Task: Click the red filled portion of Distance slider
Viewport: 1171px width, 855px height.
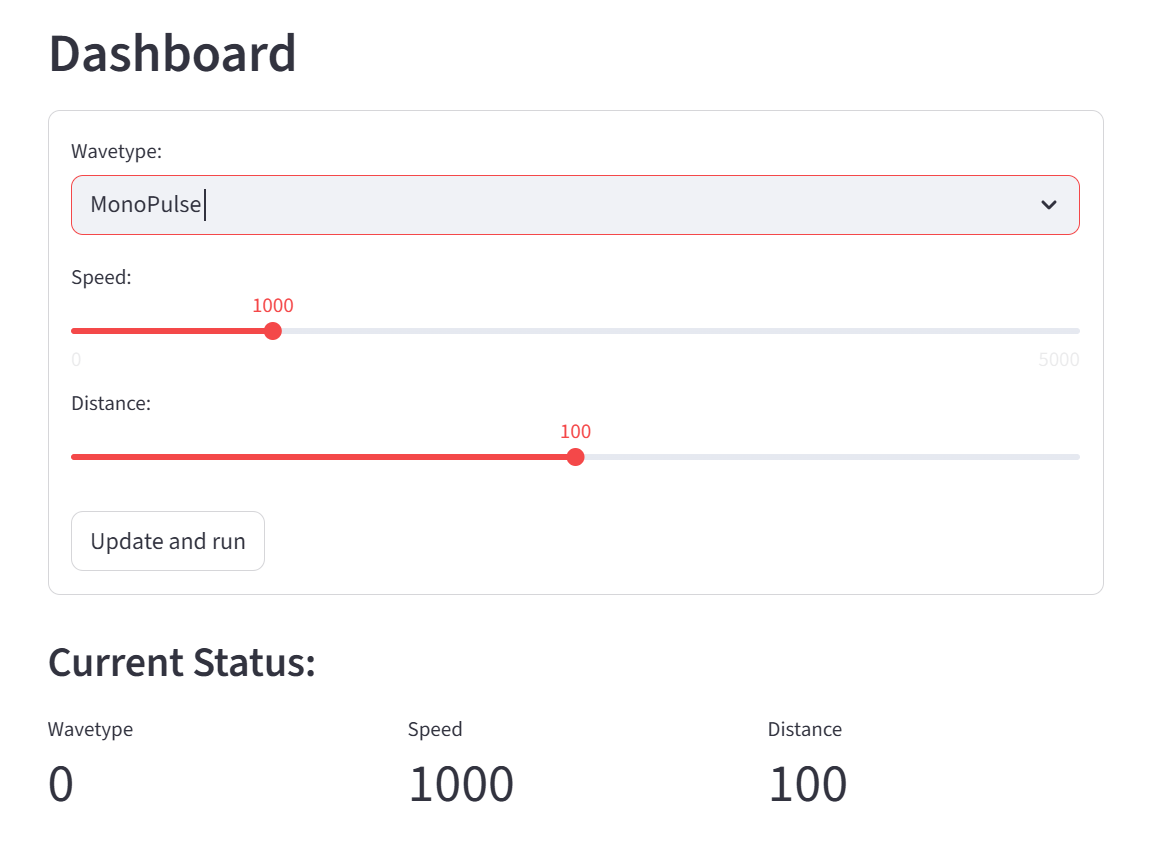Action: 320,457
